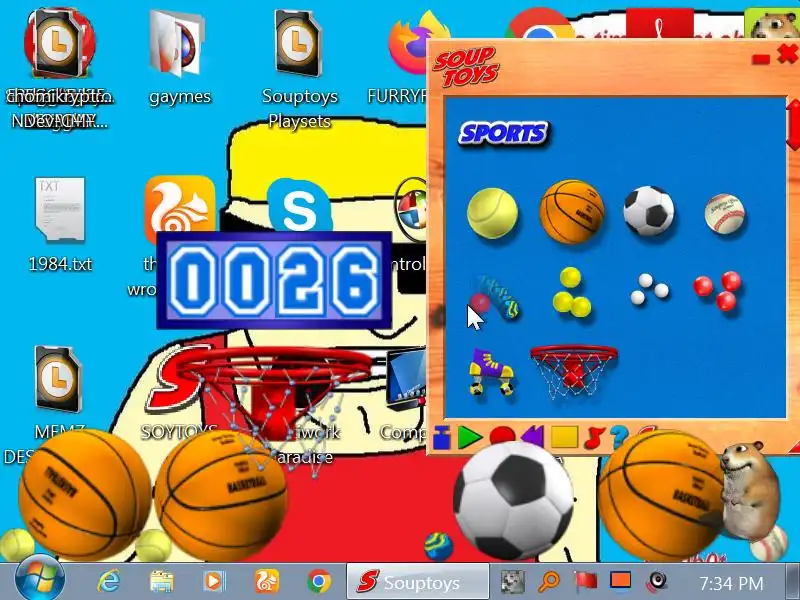Select the Skype desktop icon
The height and width of the screenshot is (600, 800).
[x=299, y=207]
